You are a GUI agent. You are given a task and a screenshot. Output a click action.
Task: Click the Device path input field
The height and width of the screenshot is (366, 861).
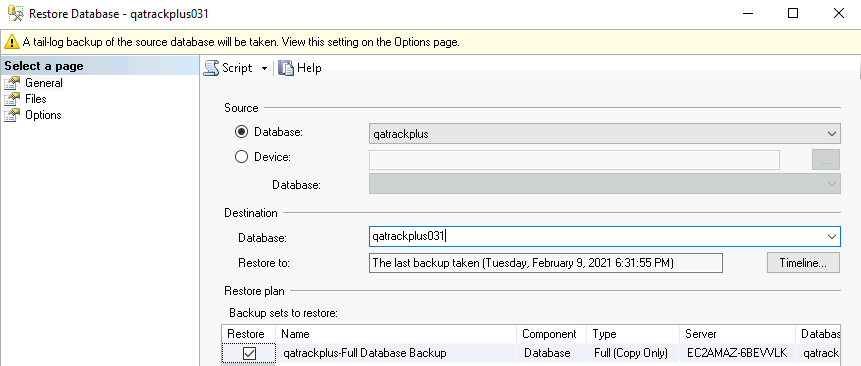[574, 160]
